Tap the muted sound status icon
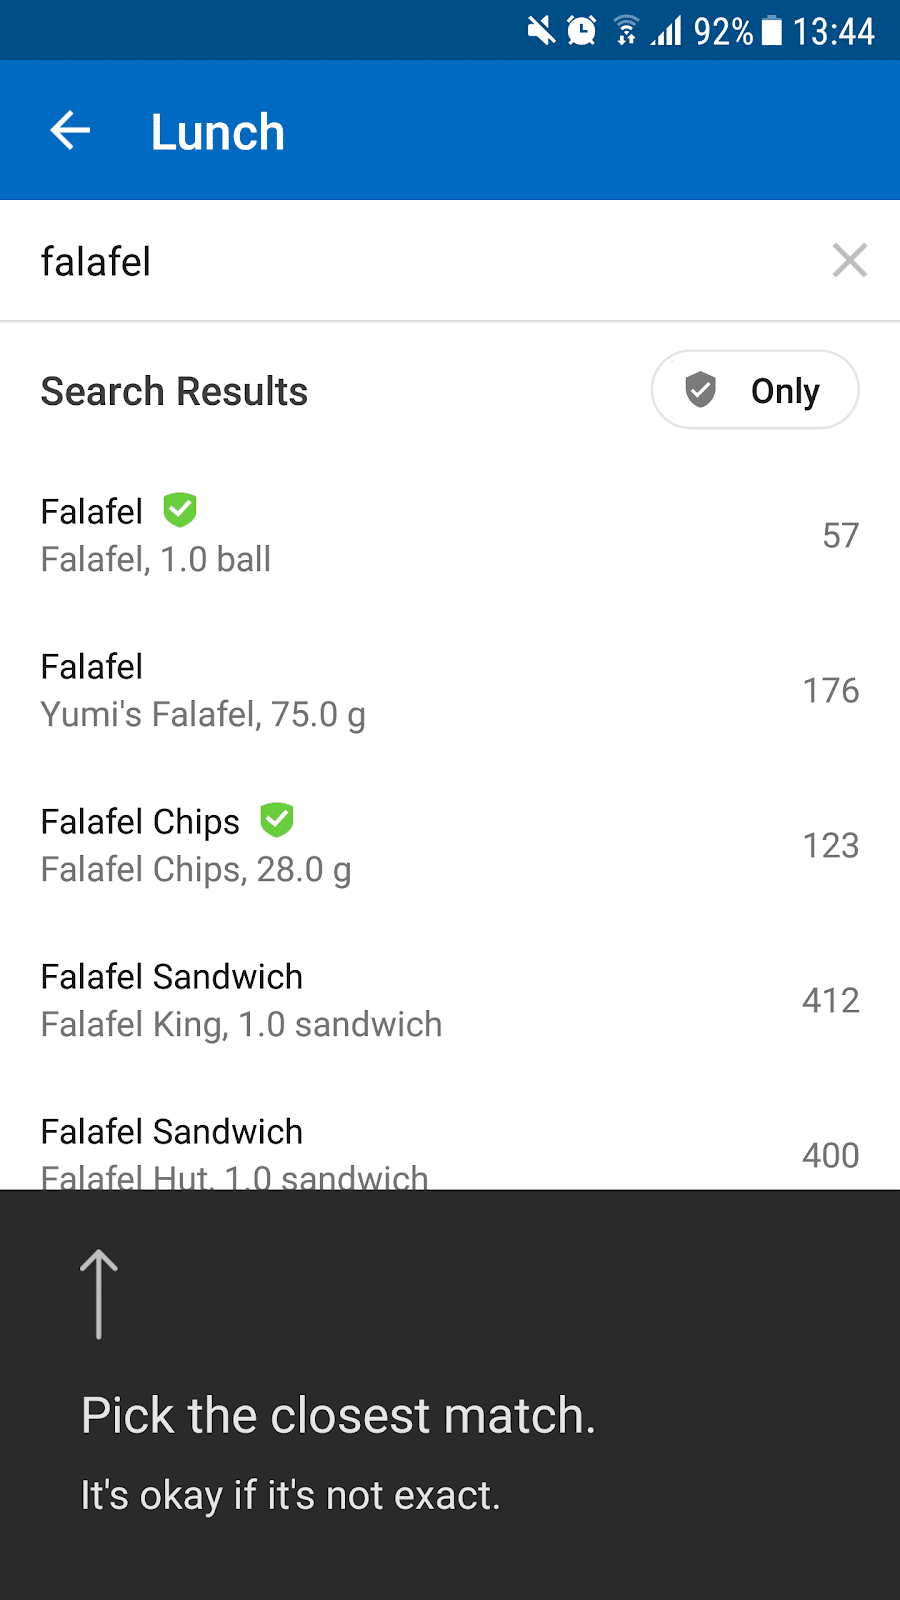900x1600 pixels. point(541,31)
